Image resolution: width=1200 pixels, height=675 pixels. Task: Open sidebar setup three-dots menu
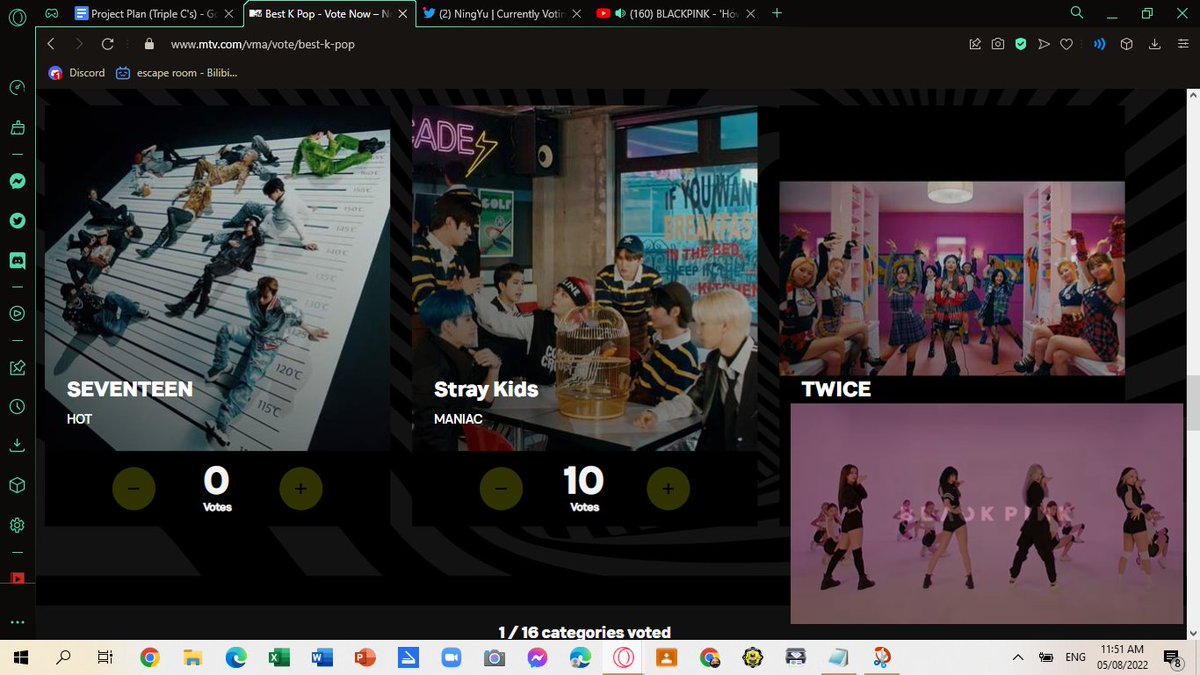pyautogui.click(x=17, y=621)
